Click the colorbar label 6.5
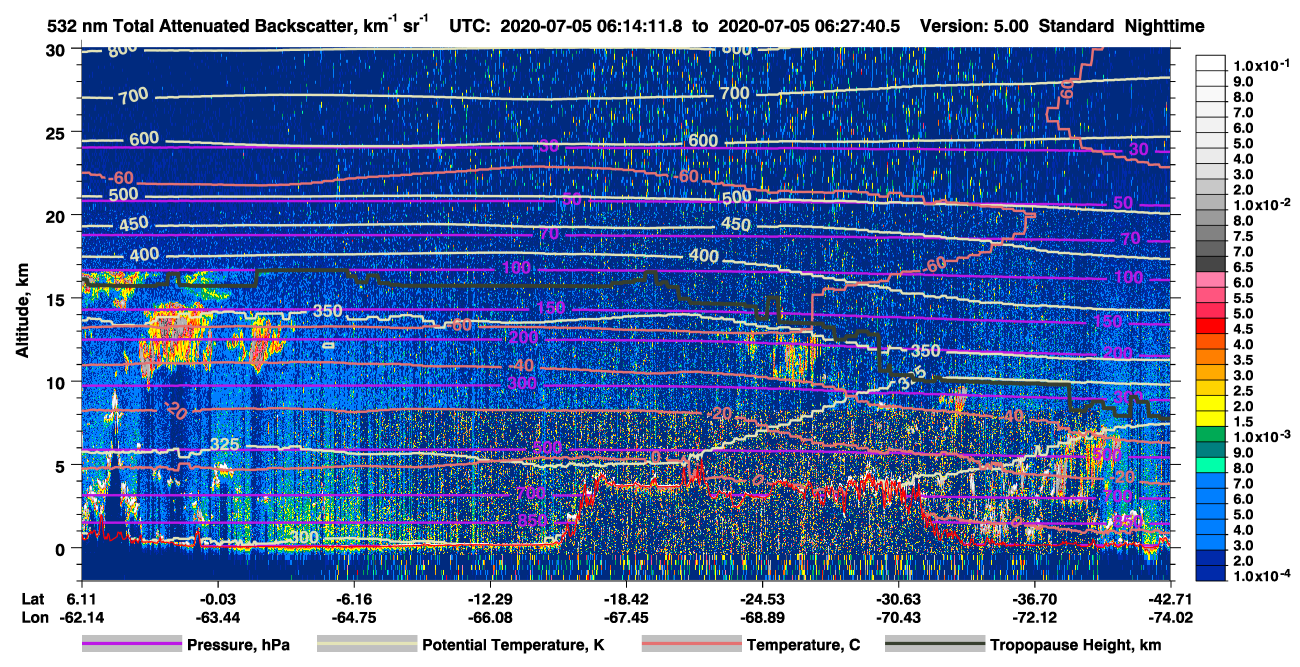The image size is (1300, 667). pyautogui.click(x=1244, y=267)
